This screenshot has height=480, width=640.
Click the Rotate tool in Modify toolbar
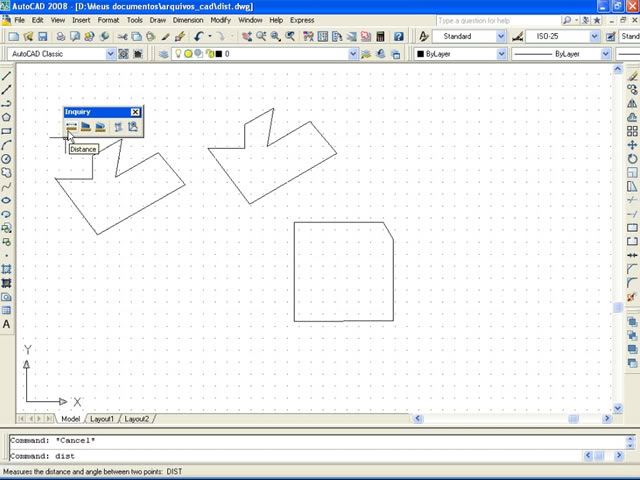632,158
